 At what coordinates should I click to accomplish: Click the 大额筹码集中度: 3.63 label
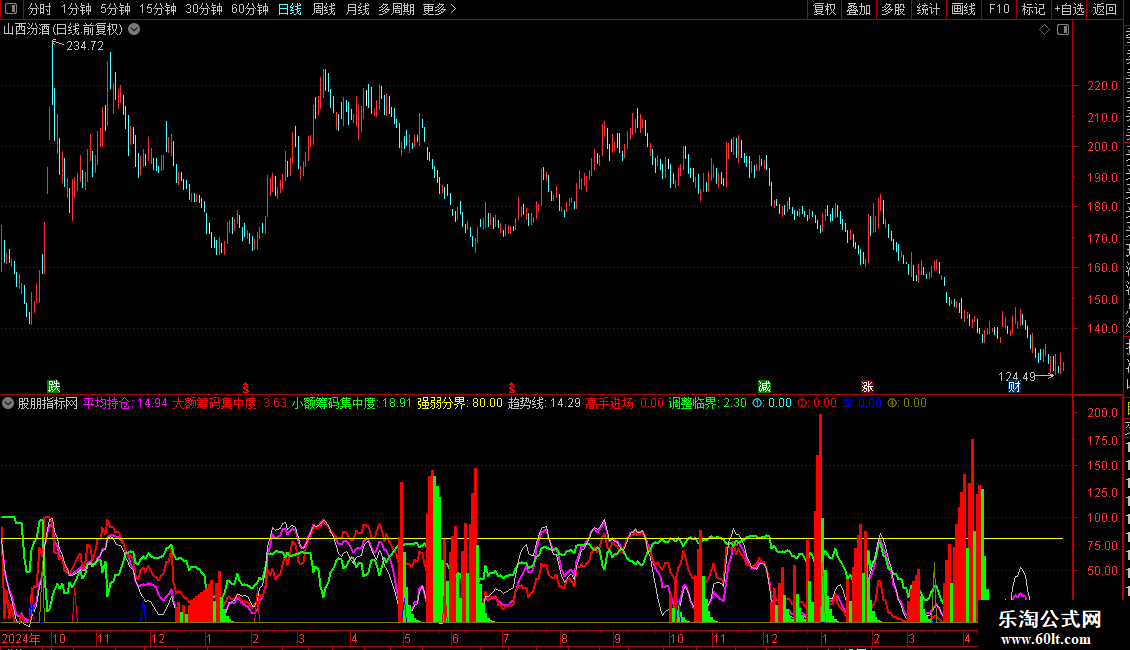coord(230,404)
